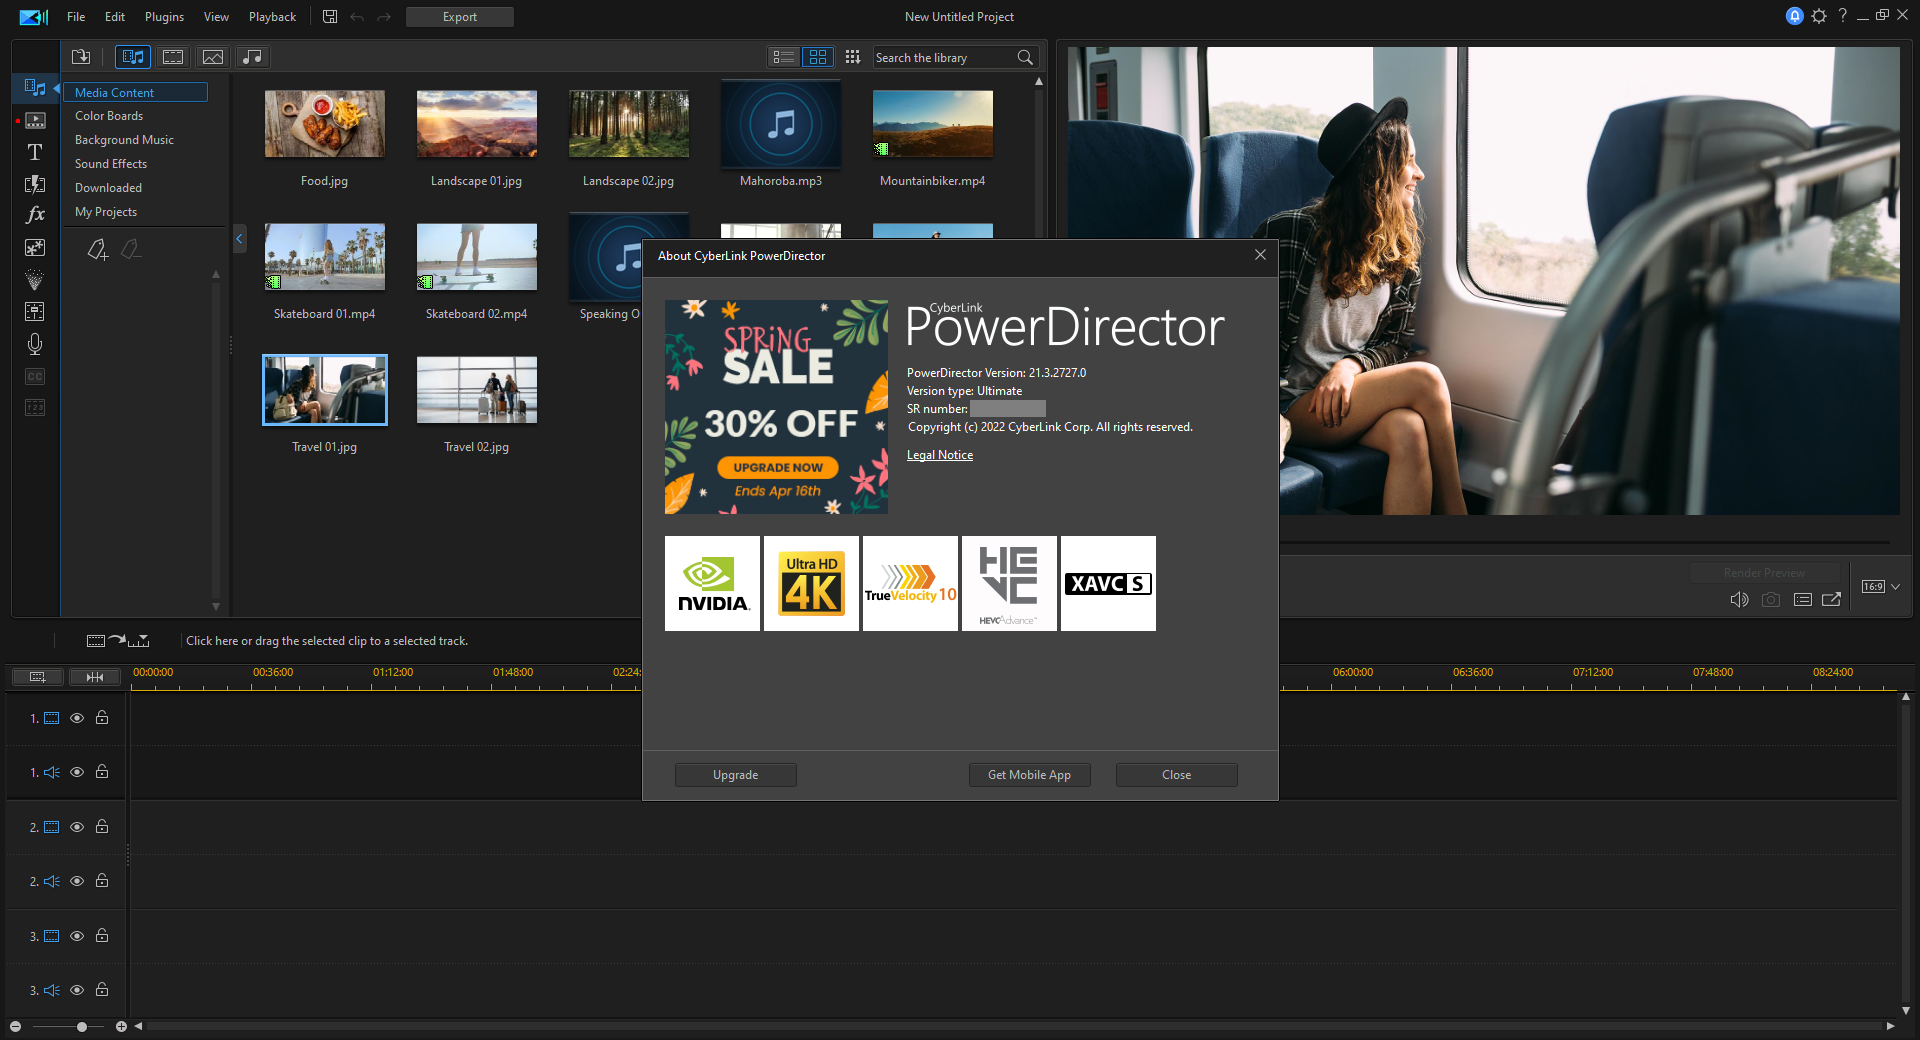1920x1040 pixels.
Task: Click the timeline zoom-in plus button
Action: (121, 1026)
